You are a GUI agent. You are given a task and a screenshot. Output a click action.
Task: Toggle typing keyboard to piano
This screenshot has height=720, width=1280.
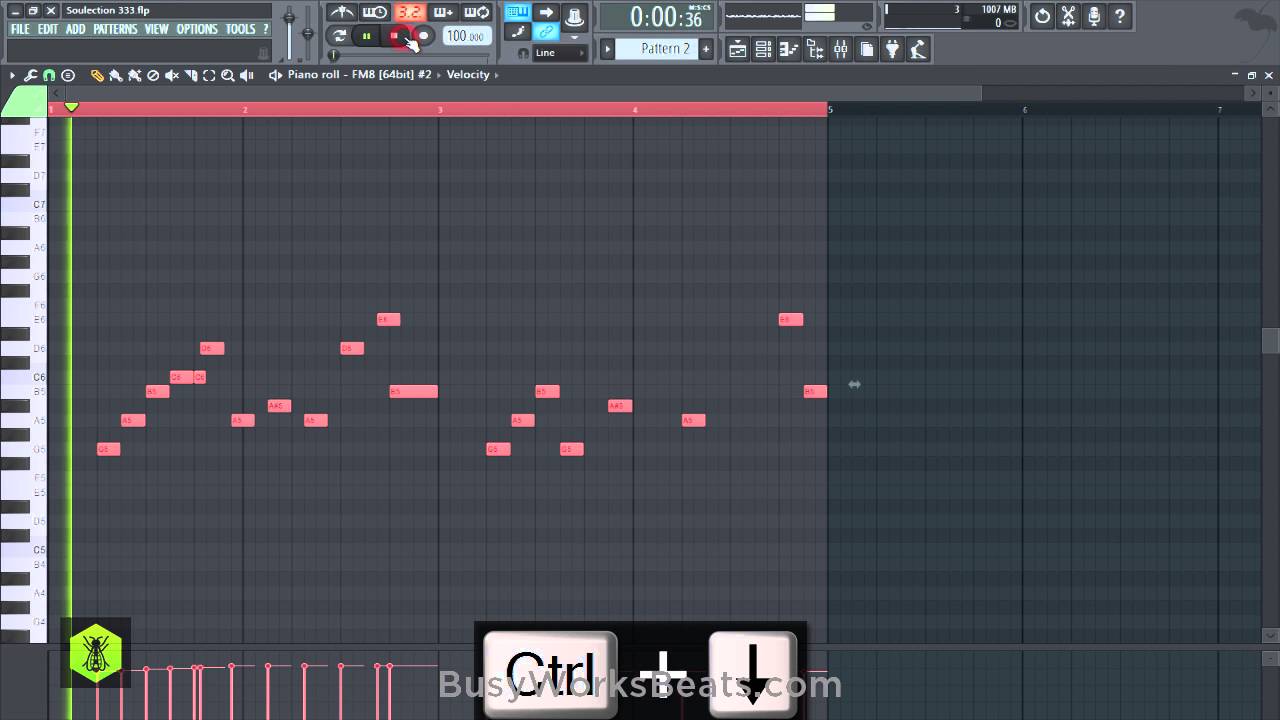pos(517,12)
